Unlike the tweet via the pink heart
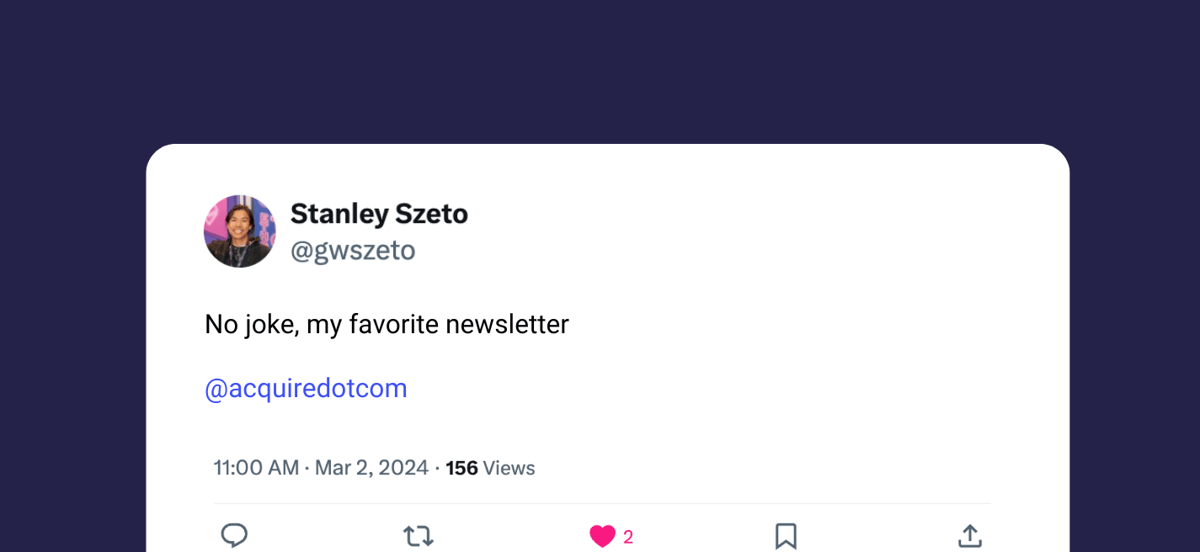The height and width of the screenshot is (552, 1200). click(602, 537)
